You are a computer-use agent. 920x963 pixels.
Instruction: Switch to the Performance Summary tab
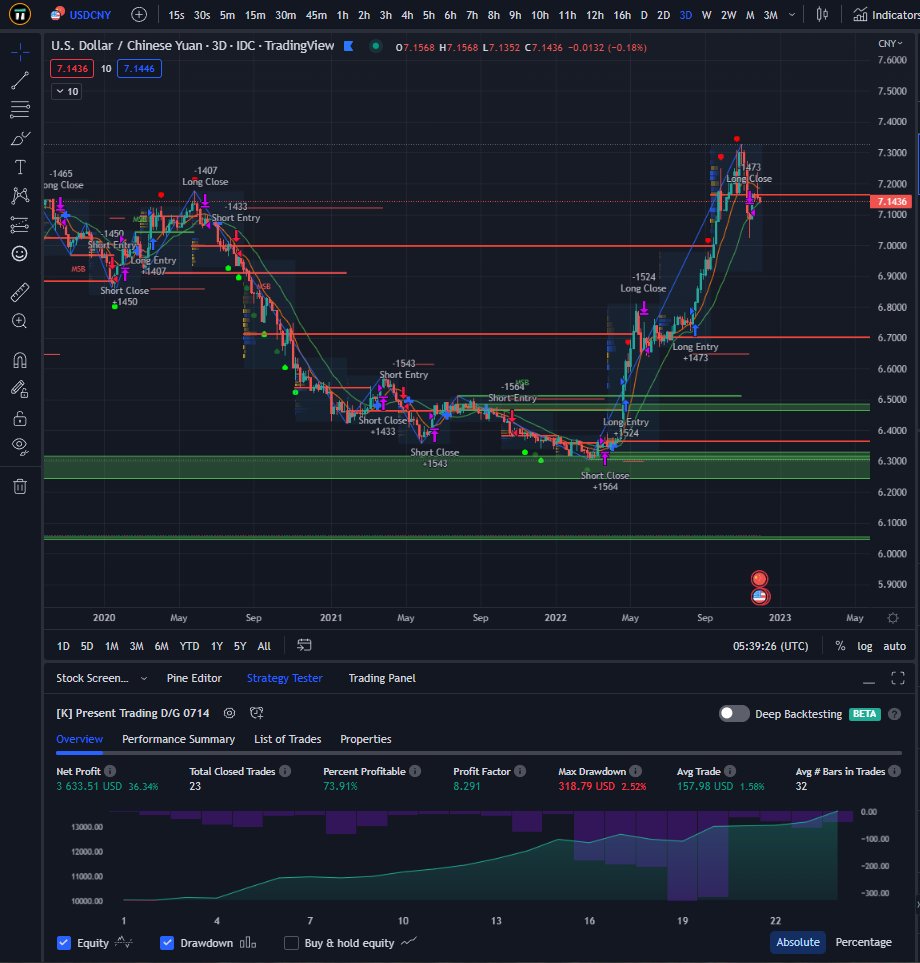tap(178, 739)
